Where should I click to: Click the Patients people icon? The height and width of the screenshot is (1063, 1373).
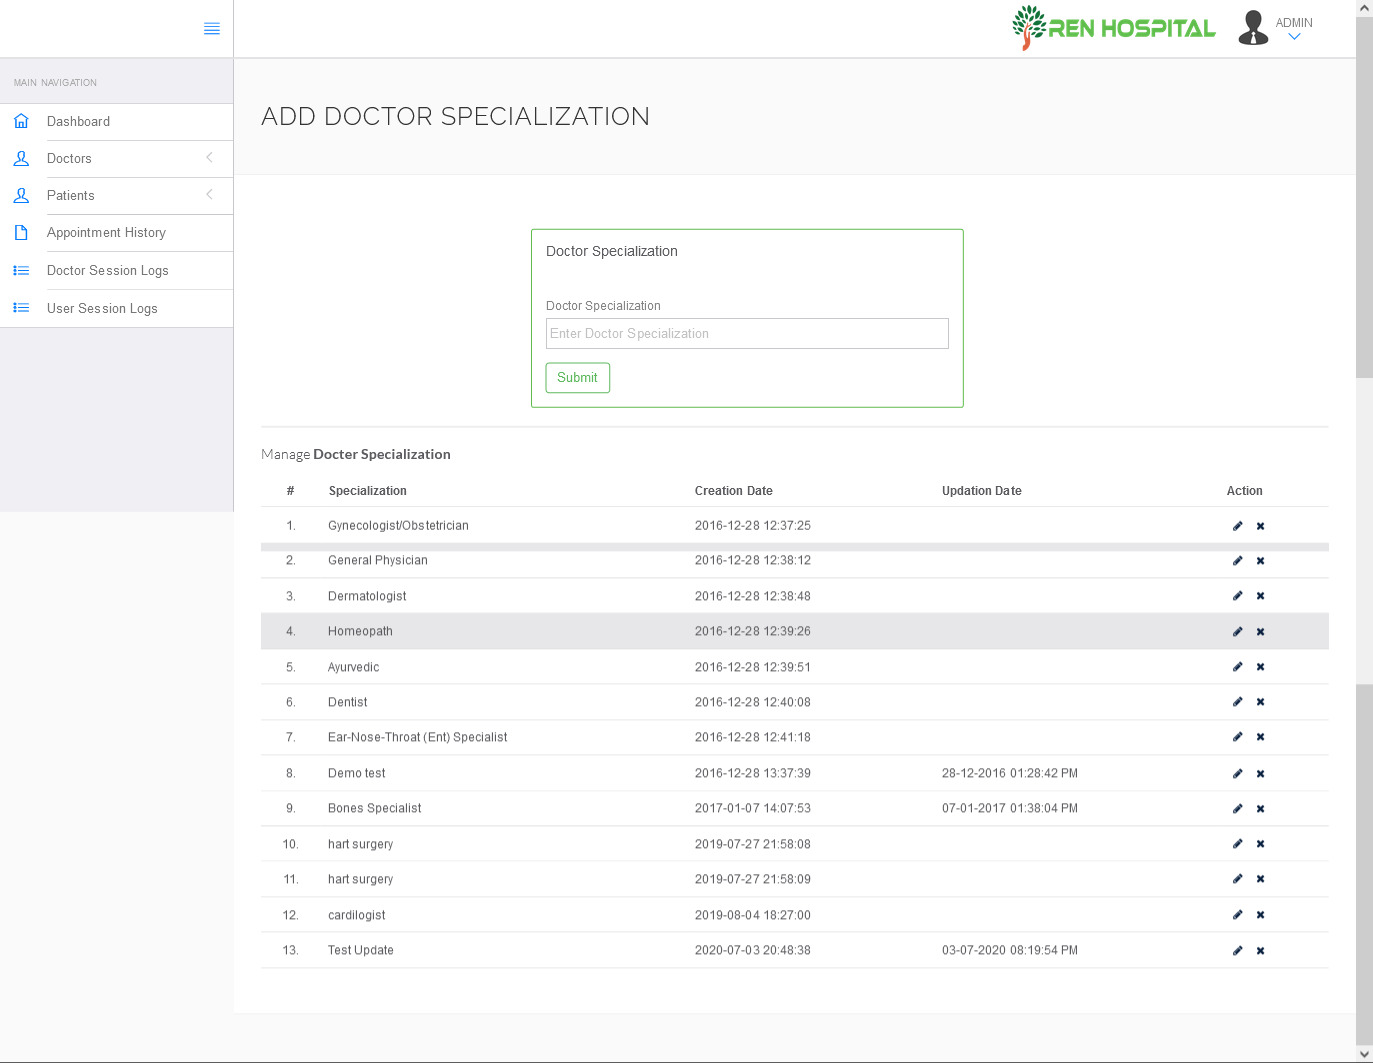(x=21, y=195)
